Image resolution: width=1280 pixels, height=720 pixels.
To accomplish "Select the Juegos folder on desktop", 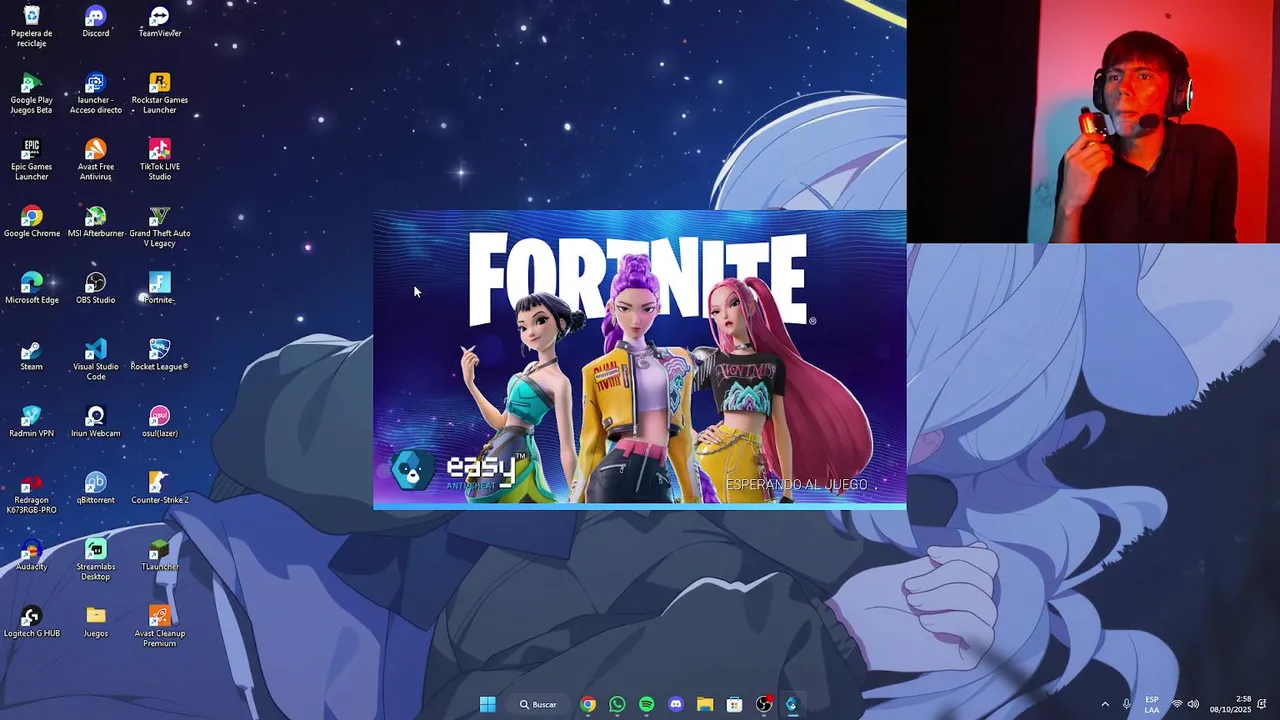I will 95,622.
